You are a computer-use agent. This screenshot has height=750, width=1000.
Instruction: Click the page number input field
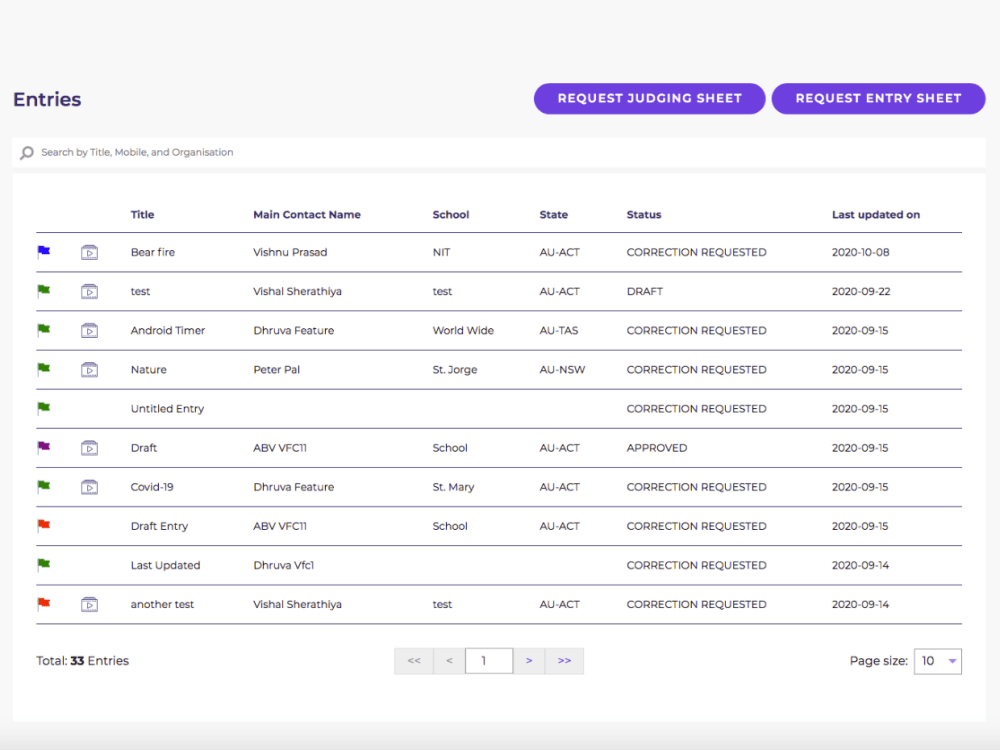489,661
